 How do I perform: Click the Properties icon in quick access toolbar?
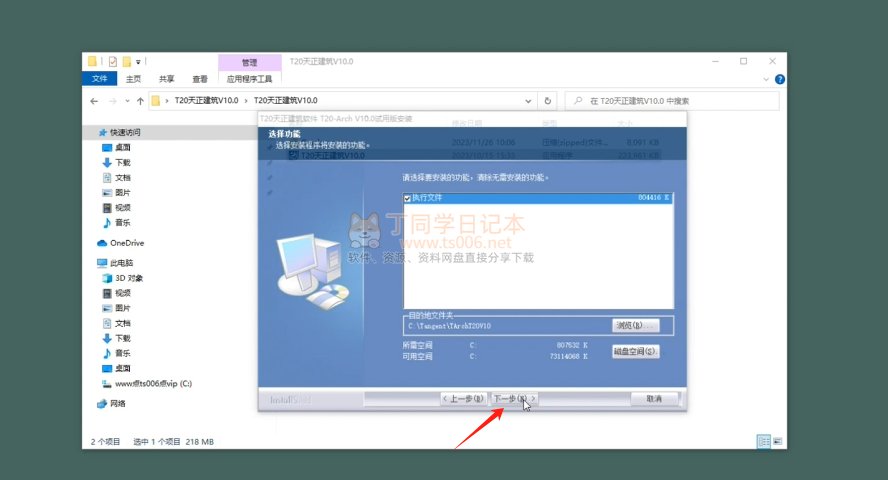pos(113,61)
